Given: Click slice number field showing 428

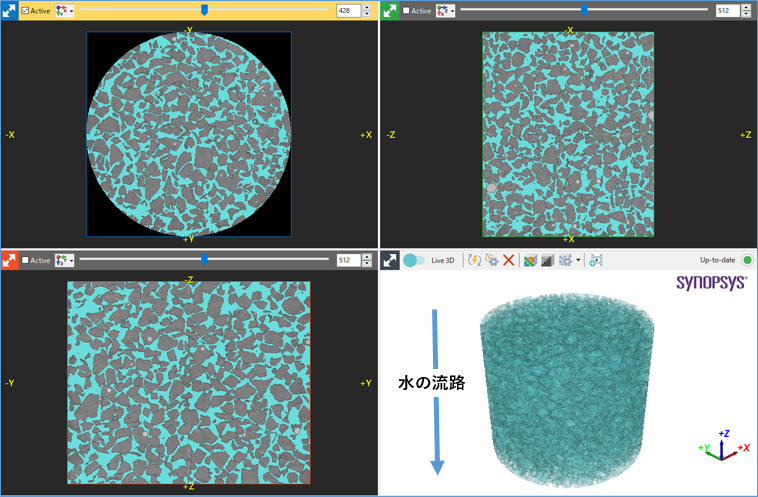Looking at the screenshot, I should pyautogui.click(x=348, y=11).
